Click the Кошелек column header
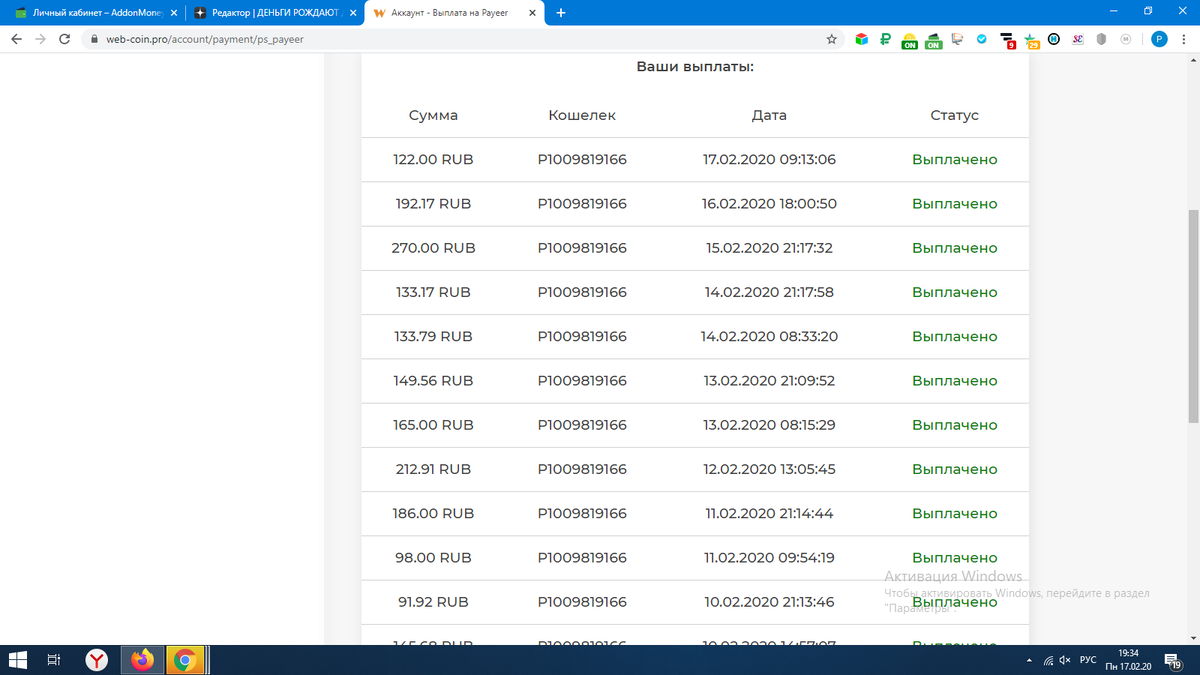Image resolution: width=1200 pixels, height=675 pixels. pyautogui.click(x=582, y=115)
